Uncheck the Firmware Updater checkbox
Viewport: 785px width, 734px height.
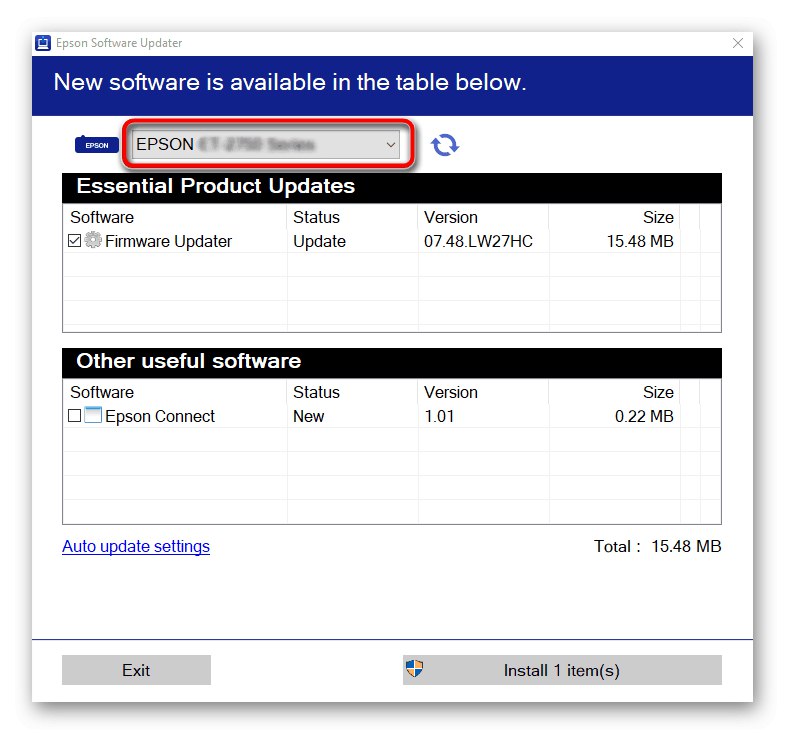tap(74, 241)
